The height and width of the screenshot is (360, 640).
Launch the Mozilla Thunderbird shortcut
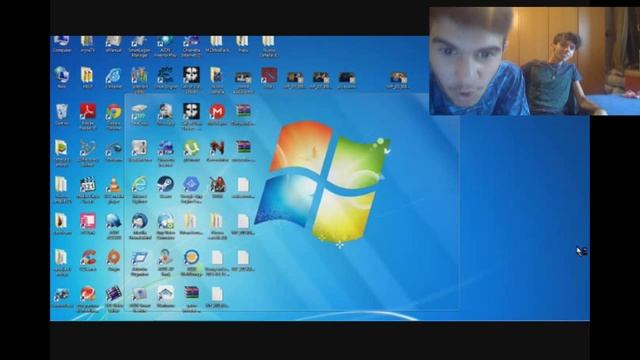pyautogui.click(x=140, y=226)
